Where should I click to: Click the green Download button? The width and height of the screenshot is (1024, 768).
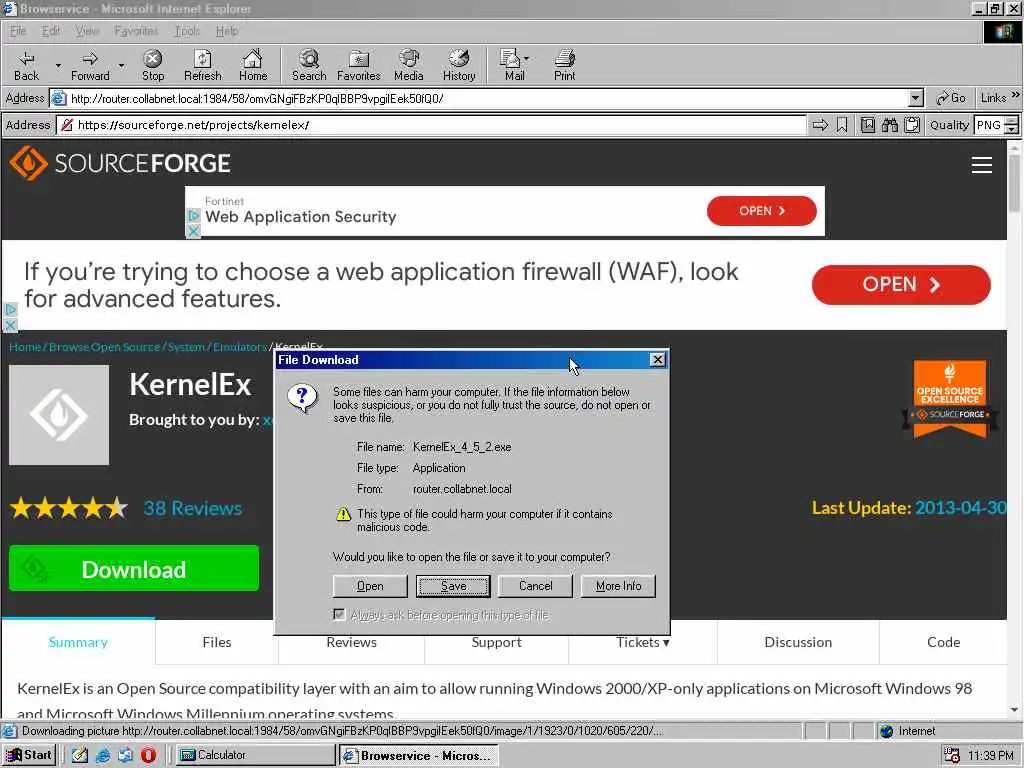(x=134, y=569)
